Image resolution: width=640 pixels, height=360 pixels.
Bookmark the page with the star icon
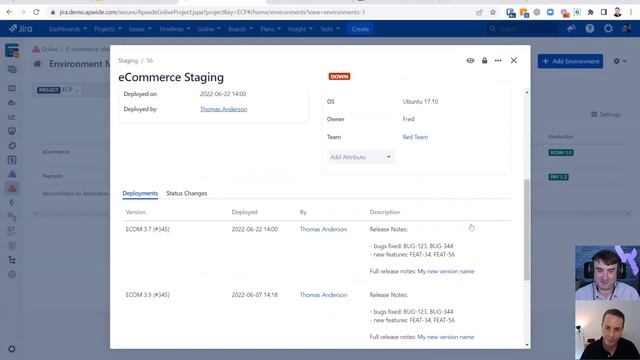point(493,12)
